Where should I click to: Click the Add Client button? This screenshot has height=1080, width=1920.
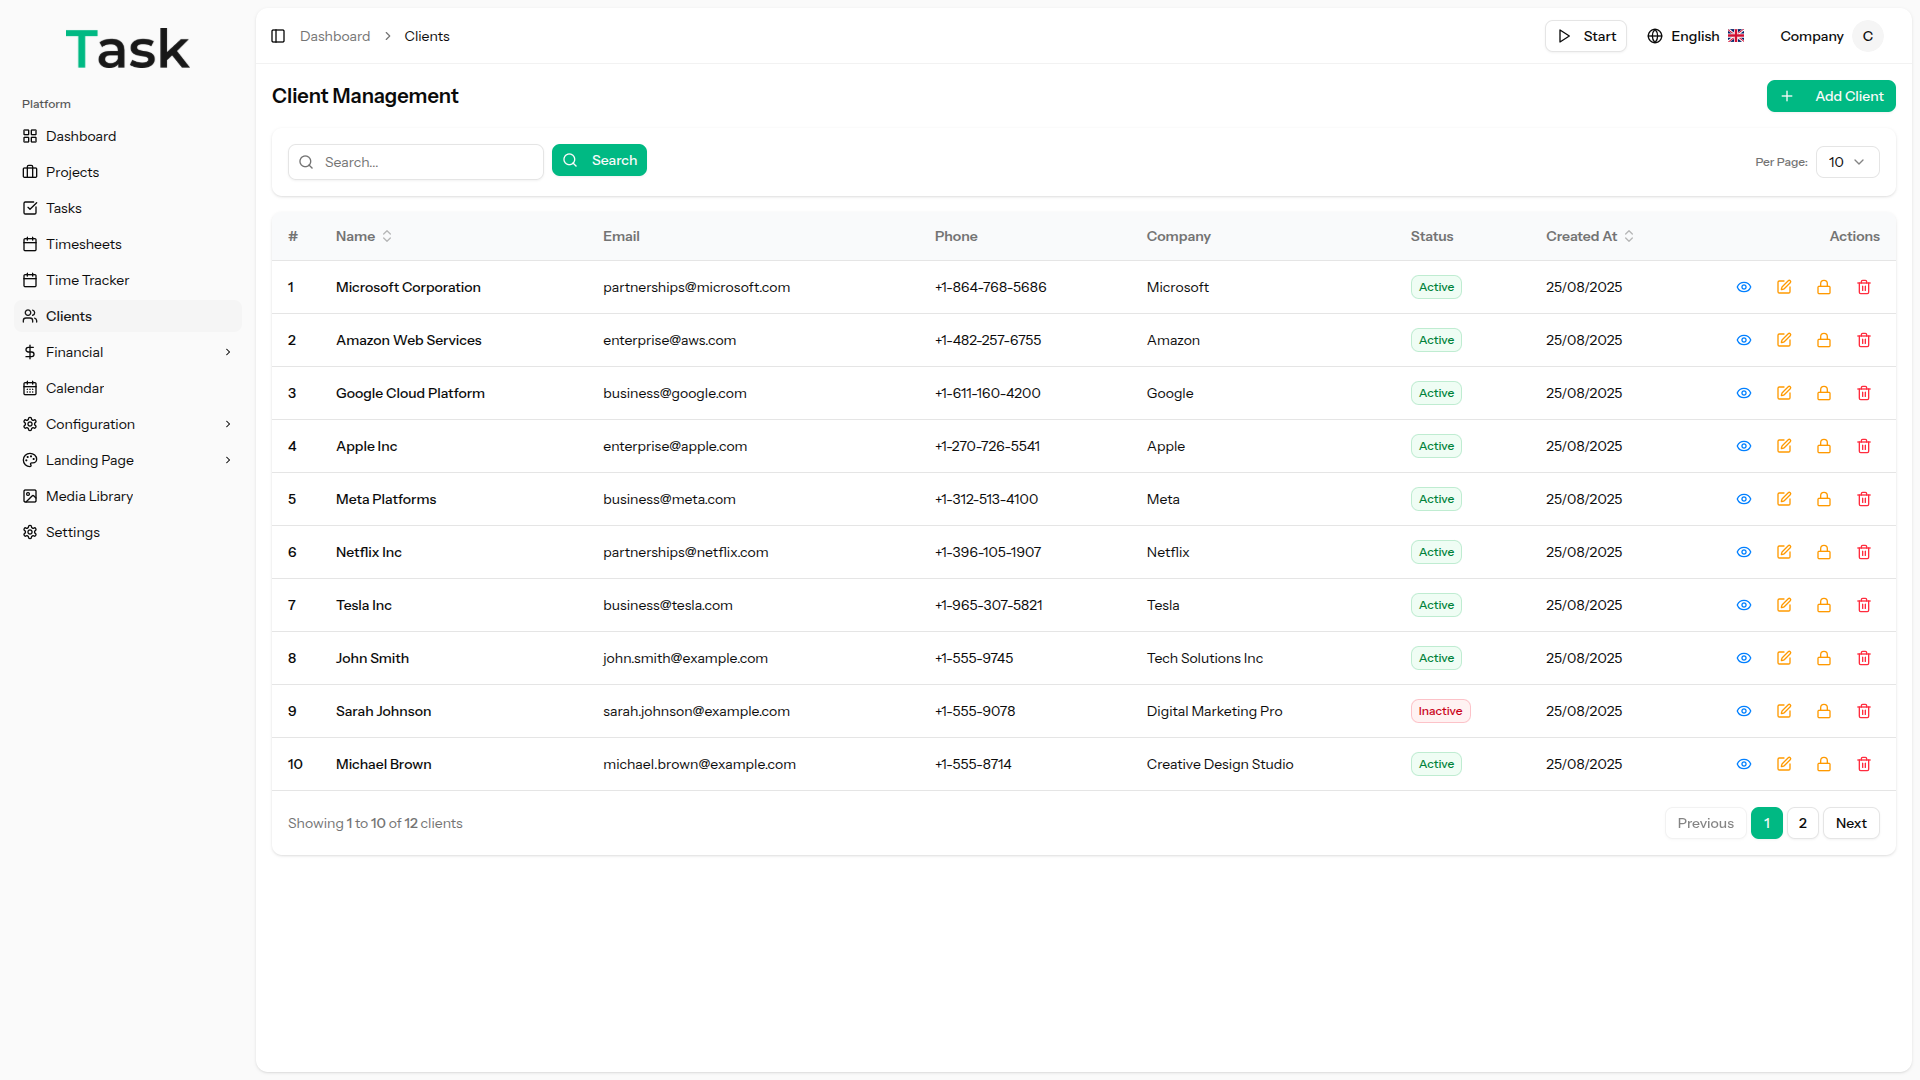click(1831, 96)
